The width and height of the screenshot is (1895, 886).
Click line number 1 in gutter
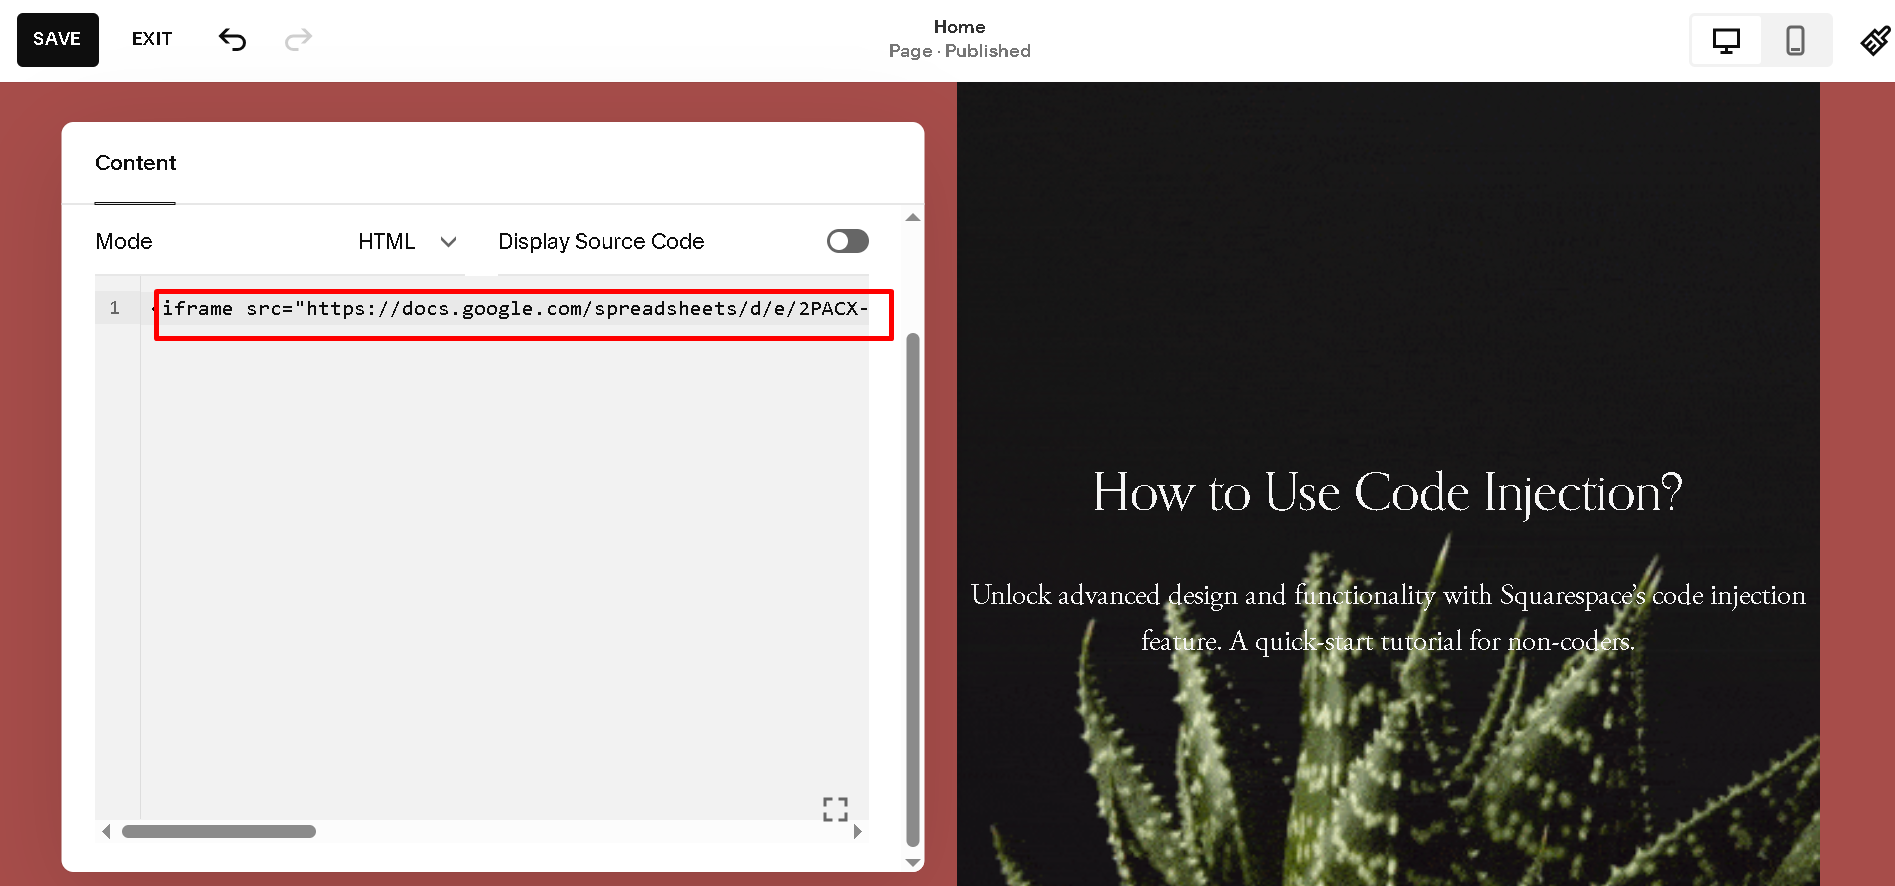tap(115, 308)
